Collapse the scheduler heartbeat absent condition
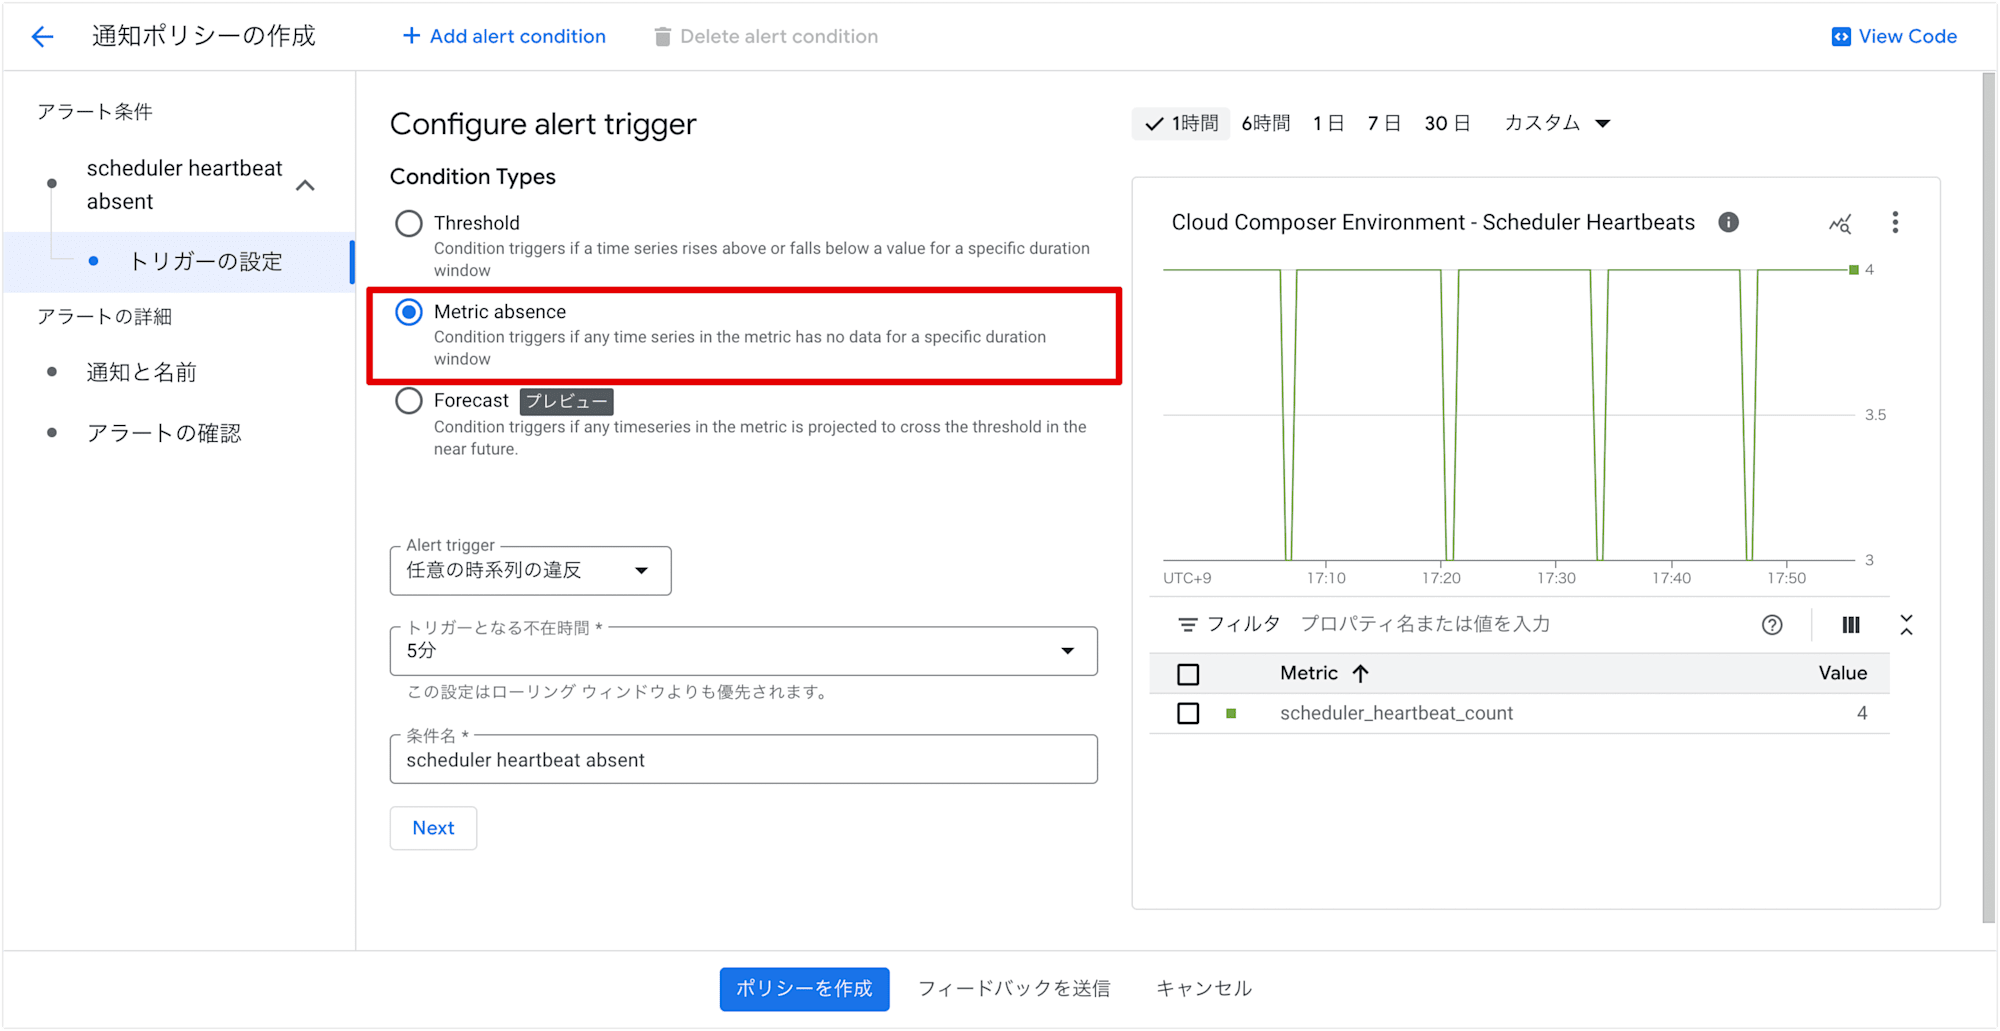The image size is (2000, 1031). tap(306, 185)
